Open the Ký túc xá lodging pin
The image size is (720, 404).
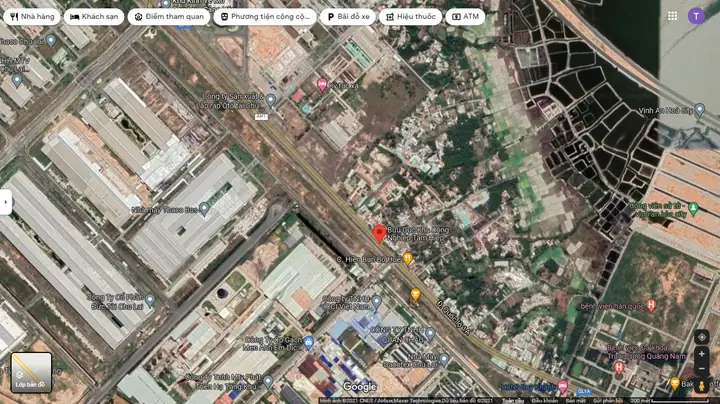point(322,84)
